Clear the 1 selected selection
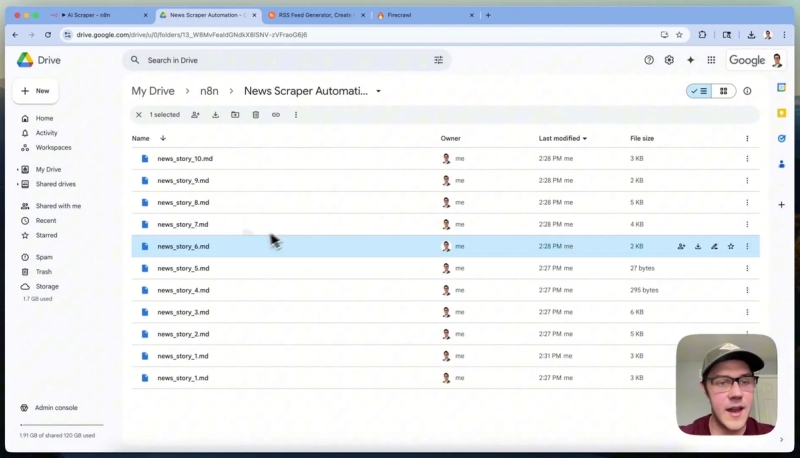Image resolution: width=800 pixels, height=458 pixels. click(x=139, y=115)
